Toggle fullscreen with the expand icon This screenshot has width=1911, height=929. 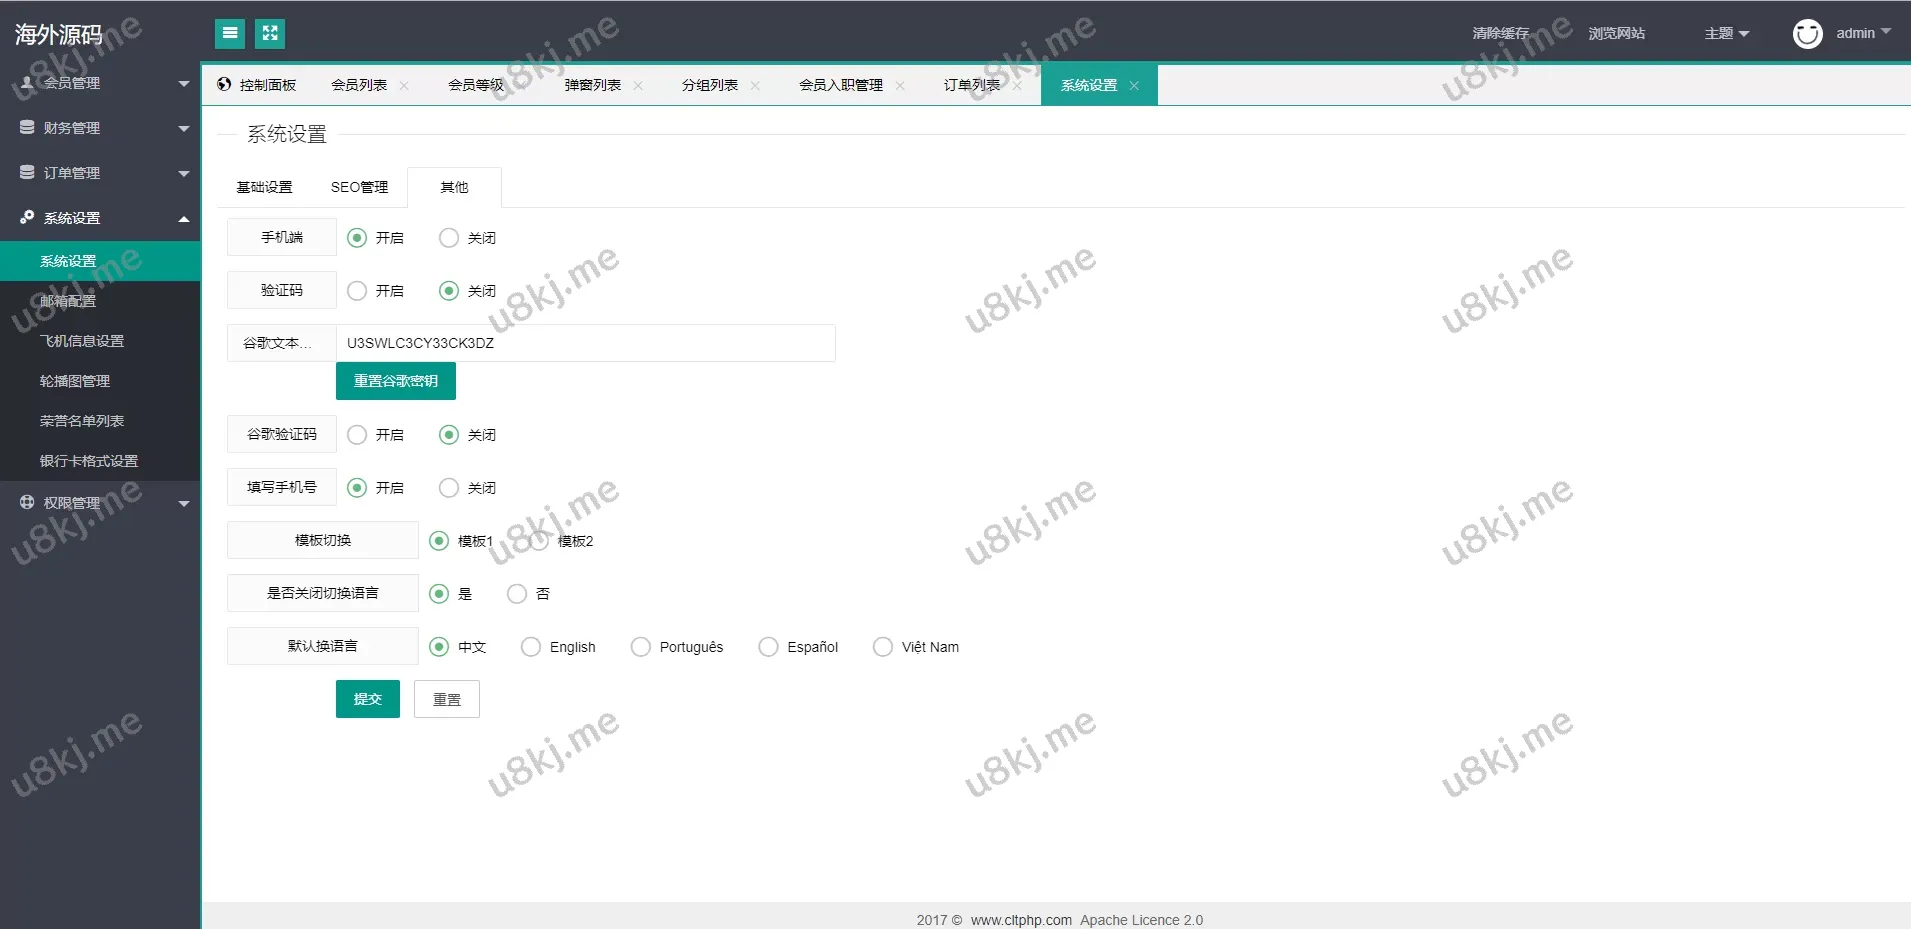pyautogui.click(x=269, y=33)
